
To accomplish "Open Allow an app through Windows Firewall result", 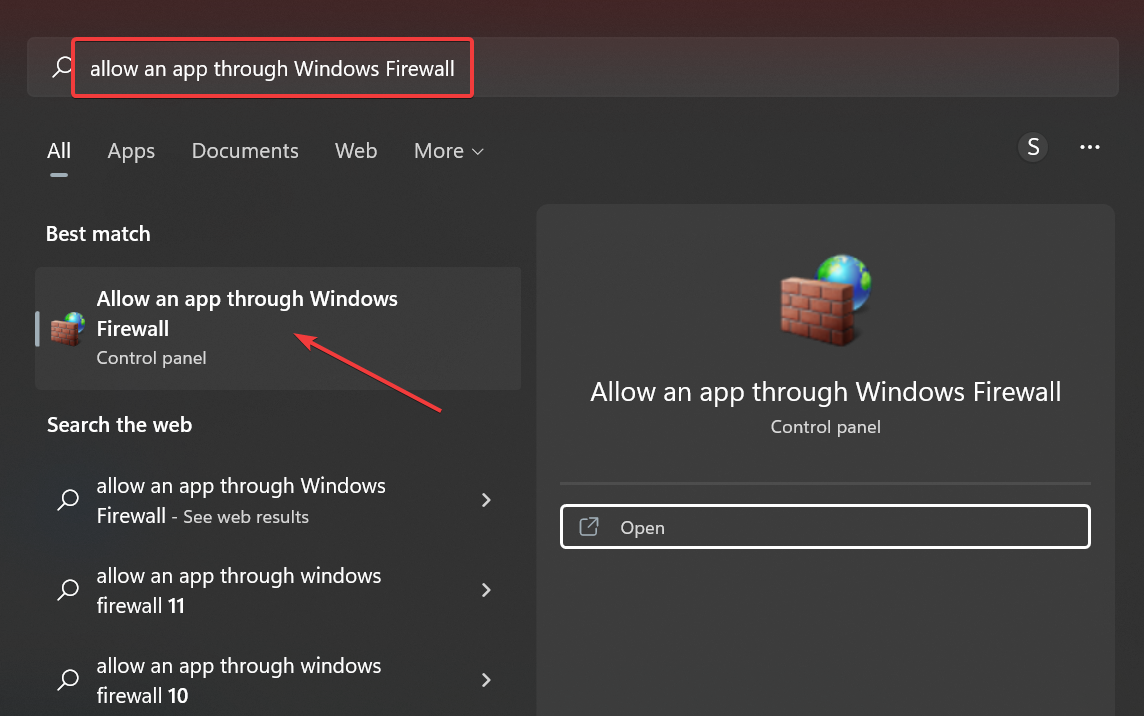I will coord(278,328).
